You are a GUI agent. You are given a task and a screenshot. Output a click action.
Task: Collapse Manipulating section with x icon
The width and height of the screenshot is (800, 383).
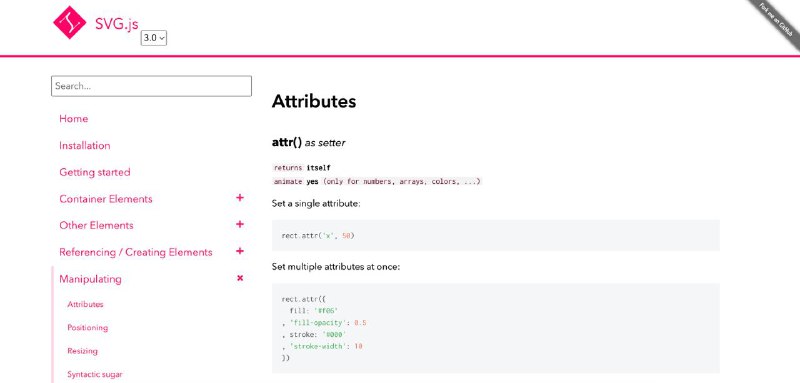point(240,278)
